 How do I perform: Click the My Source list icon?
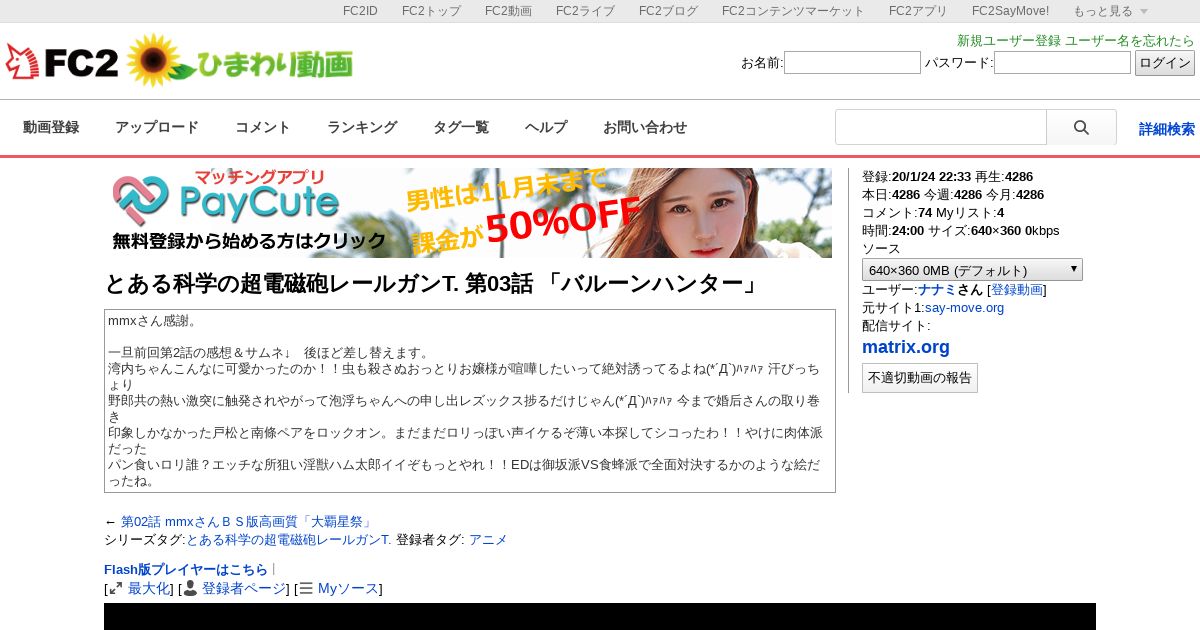(x=306, y=589)
